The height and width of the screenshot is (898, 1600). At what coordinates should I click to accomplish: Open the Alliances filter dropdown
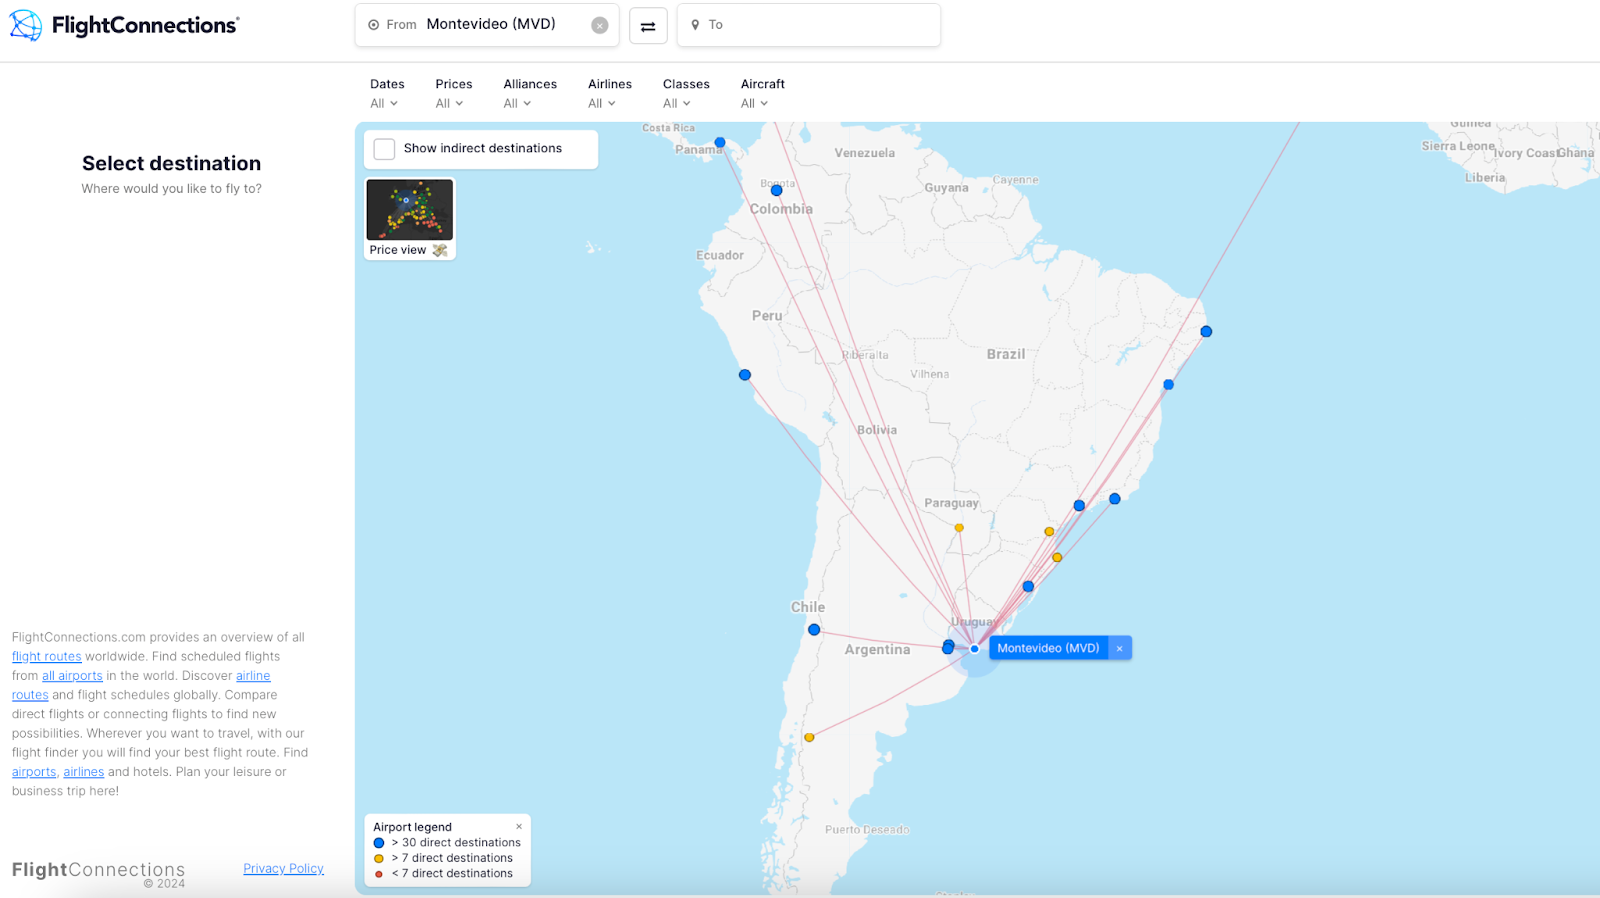tap(530, 94)
